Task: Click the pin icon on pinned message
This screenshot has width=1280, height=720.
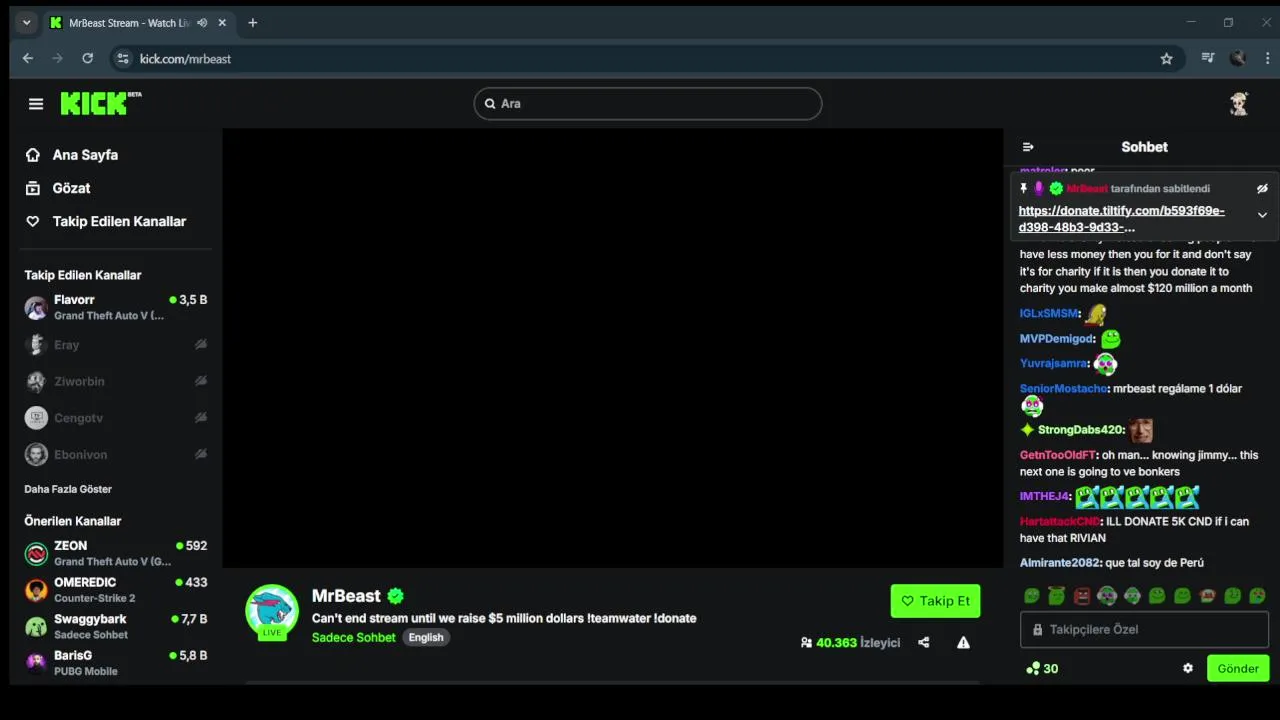Action: click(x=1023, y=188)
